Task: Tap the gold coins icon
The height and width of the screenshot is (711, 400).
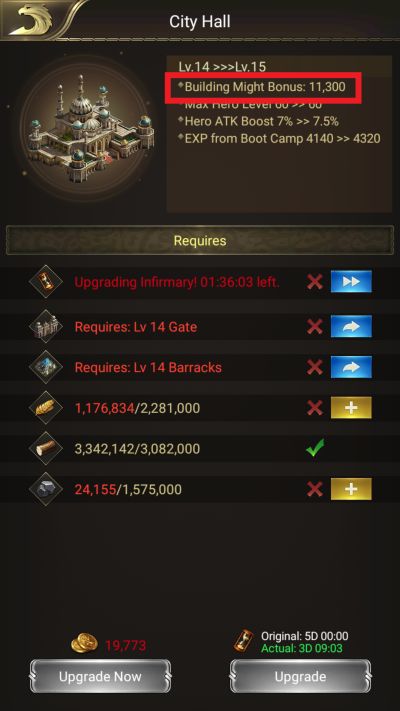Action: pos(84,643)
